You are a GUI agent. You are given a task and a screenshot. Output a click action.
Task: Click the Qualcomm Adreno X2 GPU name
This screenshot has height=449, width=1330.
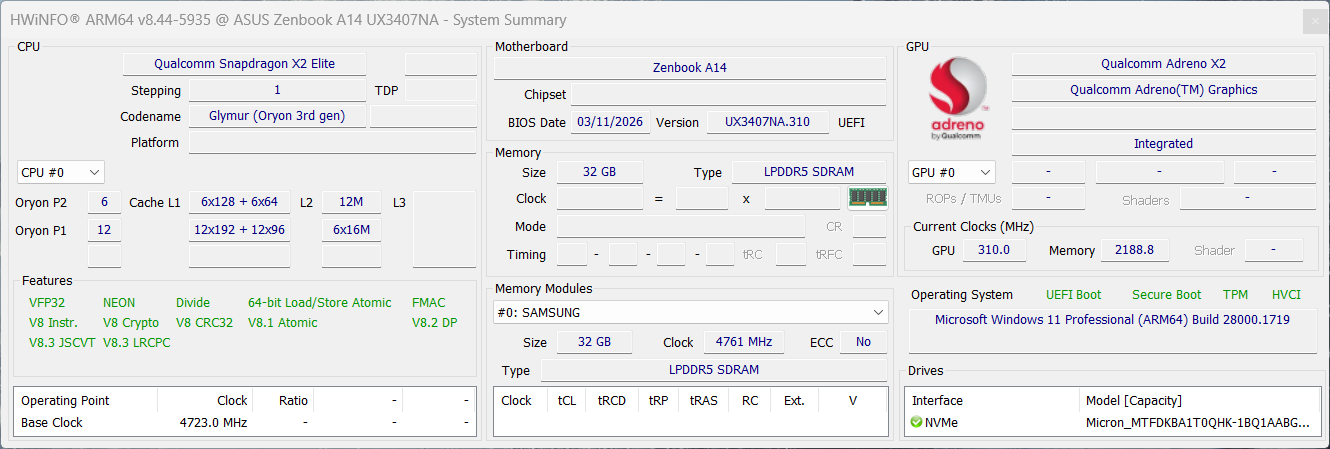click(1163, 64)
